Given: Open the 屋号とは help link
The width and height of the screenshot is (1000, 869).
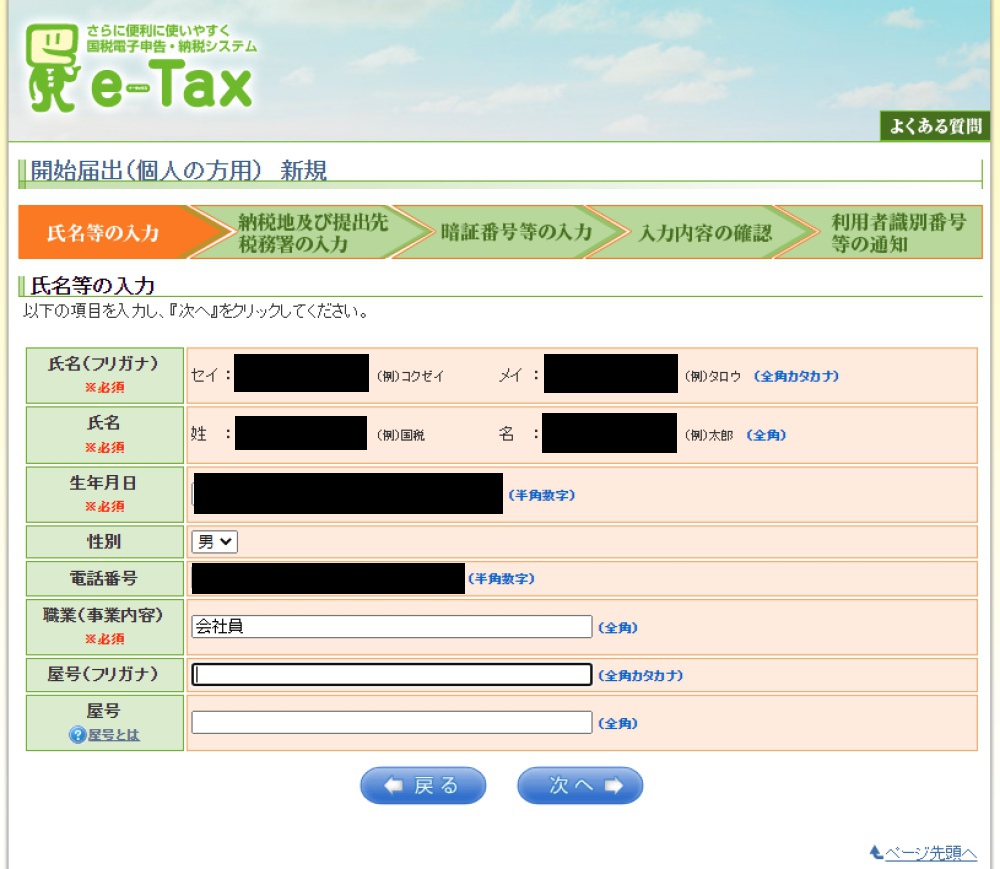Looking at the screenshot, I should pyautogui.click(x=114, y=735).
